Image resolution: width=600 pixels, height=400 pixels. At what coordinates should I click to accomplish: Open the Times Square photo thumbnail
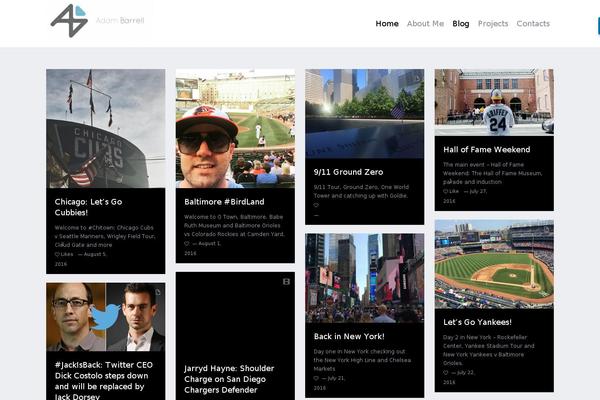365,278
